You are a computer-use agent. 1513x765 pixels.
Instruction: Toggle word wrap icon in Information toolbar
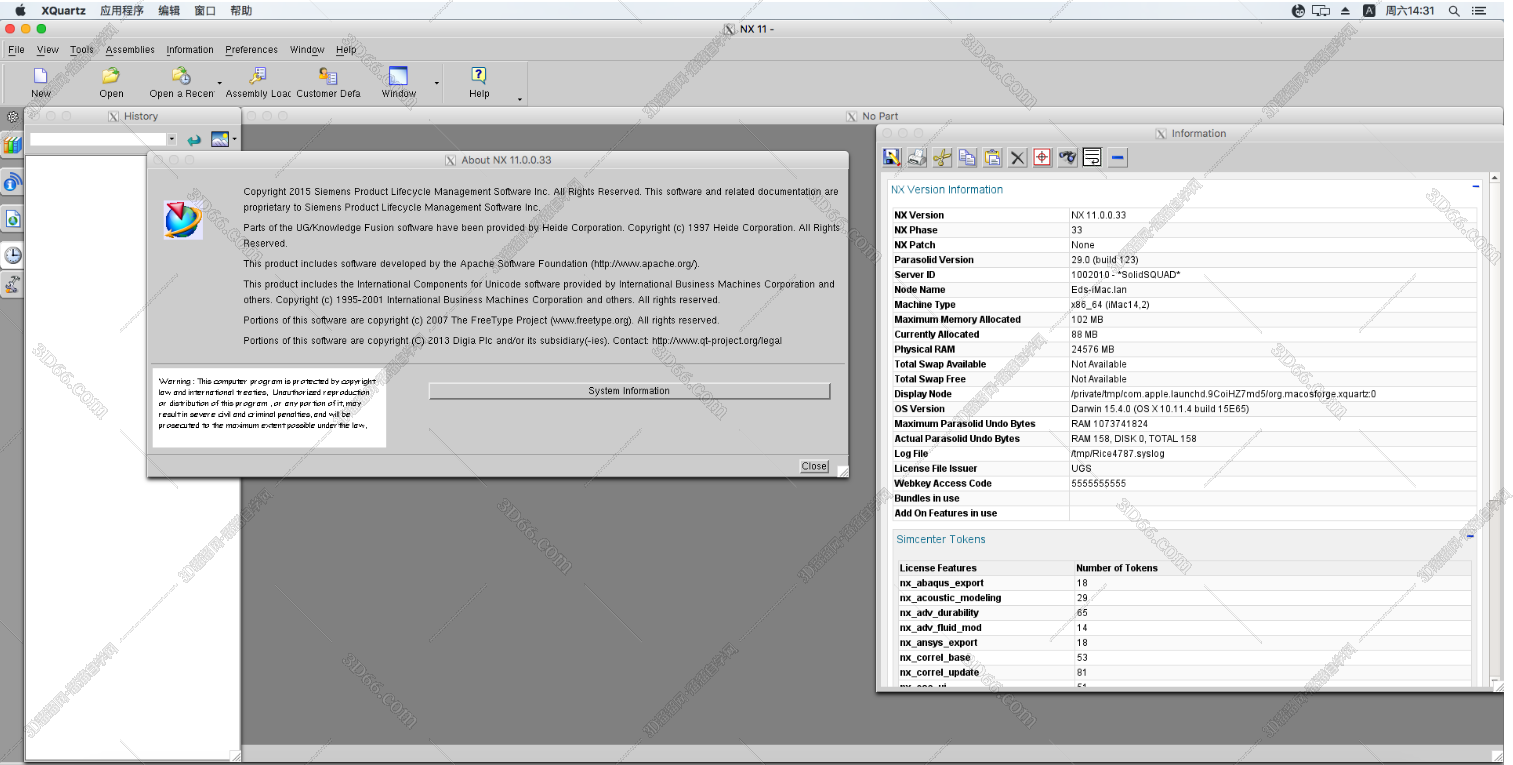pyautogui.click(x=1092, y=157)
